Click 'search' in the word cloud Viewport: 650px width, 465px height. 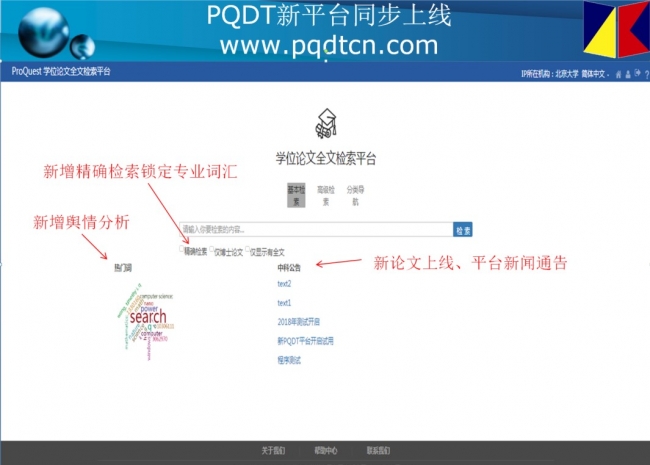pyautogui.click(x=148, y=317)
